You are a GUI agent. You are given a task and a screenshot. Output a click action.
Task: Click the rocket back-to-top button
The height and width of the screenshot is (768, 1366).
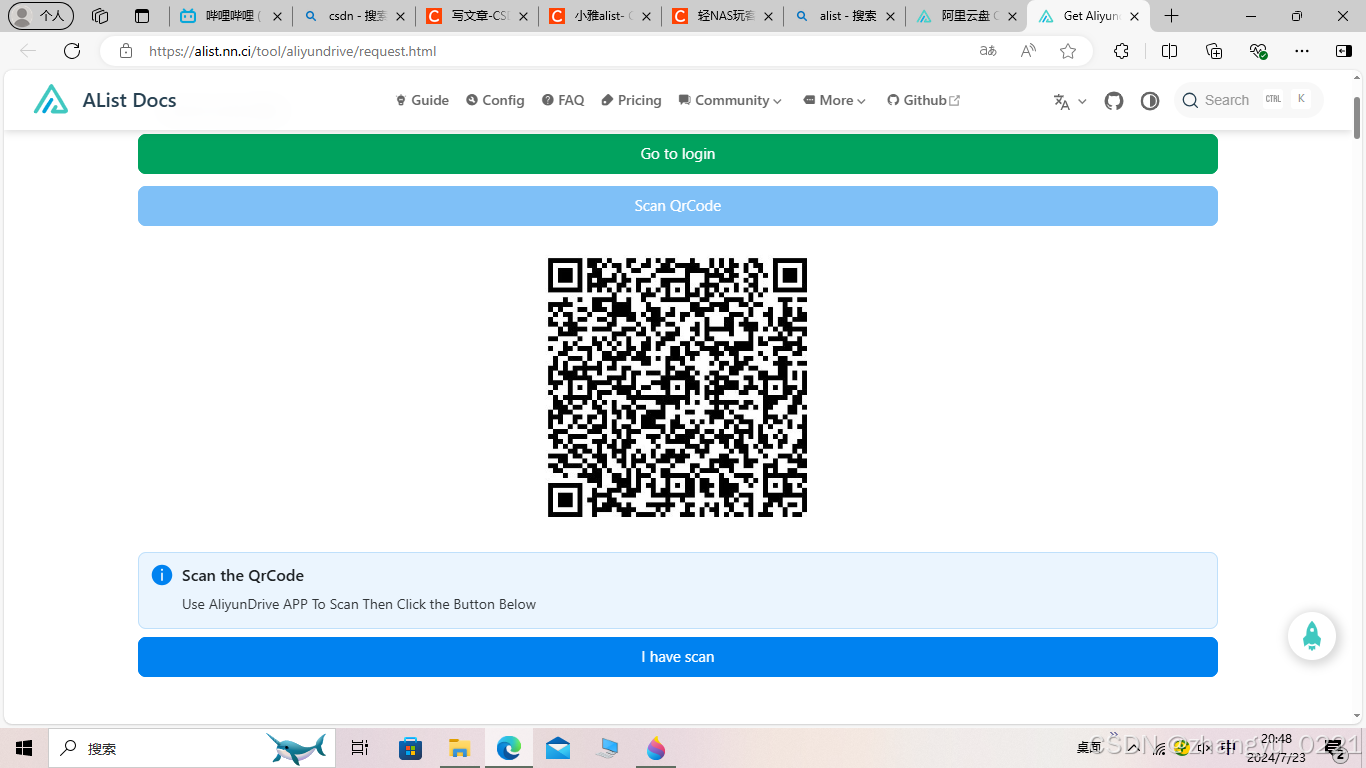[x=1312, y=636]
